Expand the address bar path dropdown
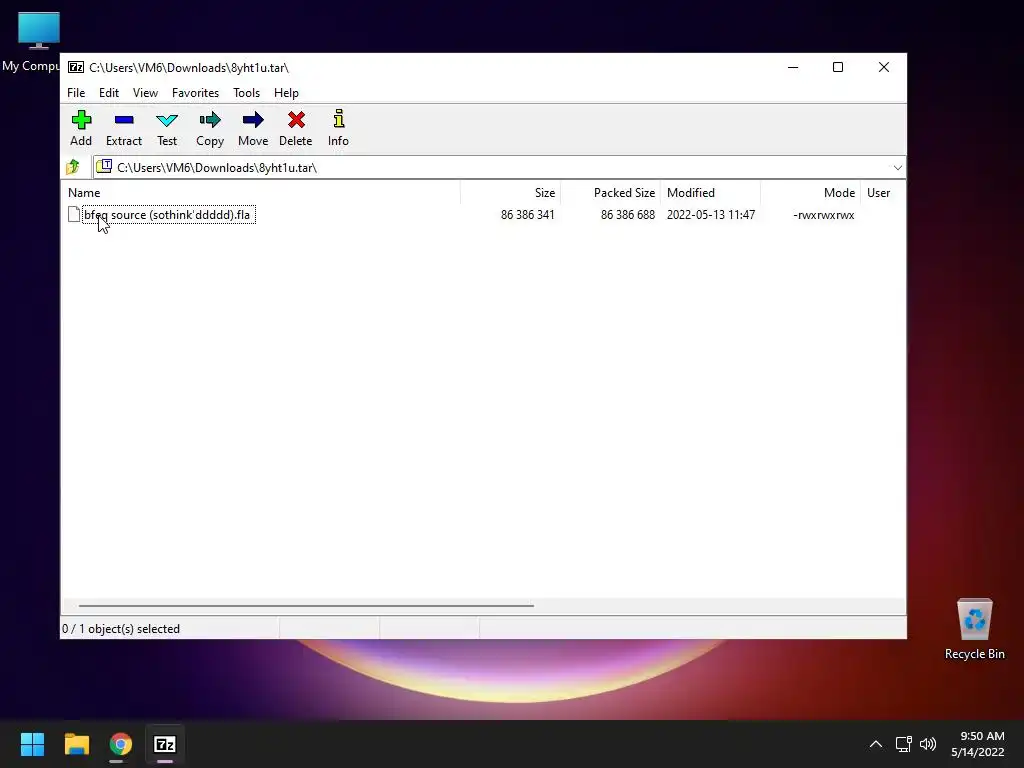 [897, 168]
